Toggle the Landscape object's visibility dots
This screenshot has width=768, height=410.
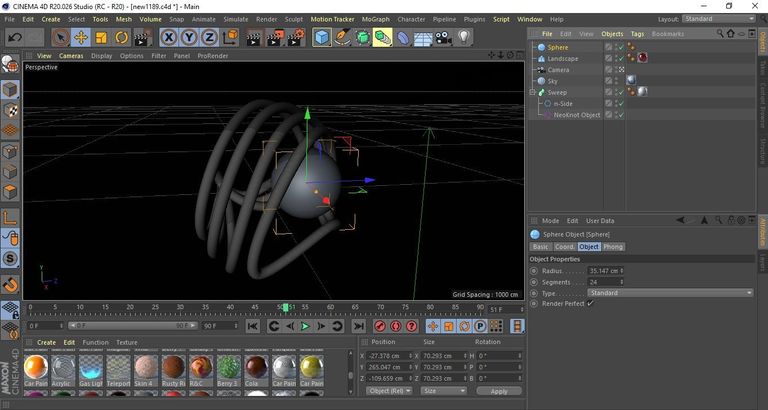615,59
